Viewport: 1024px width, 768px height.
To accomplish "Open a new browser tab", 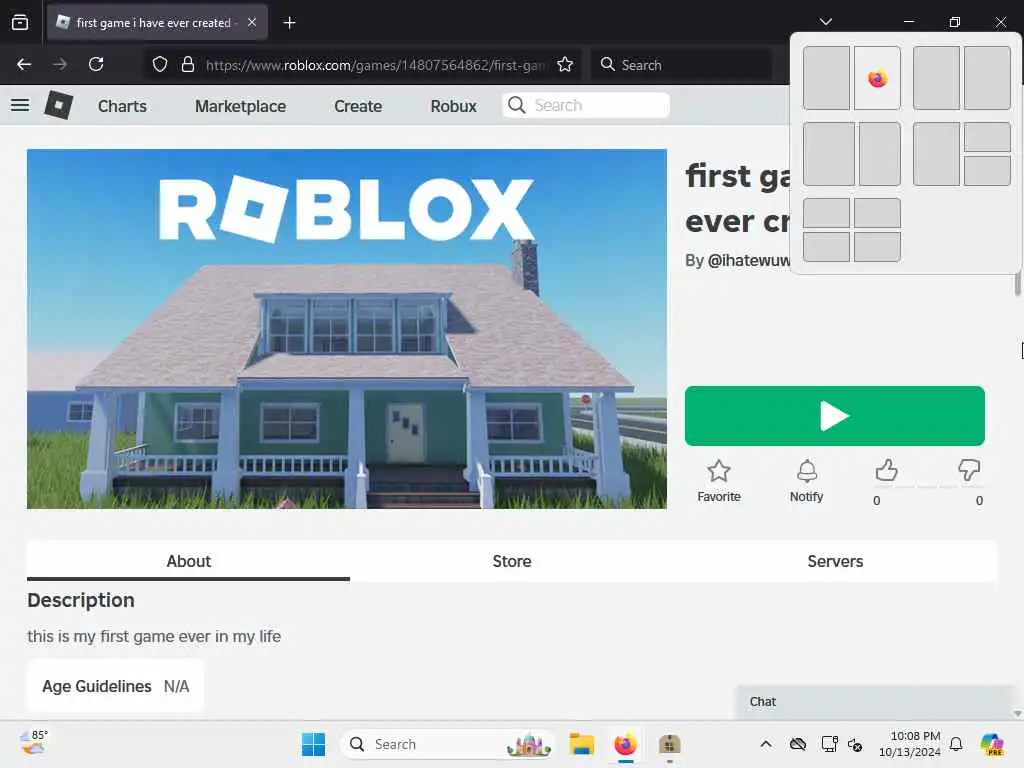I will pos(289,23).
